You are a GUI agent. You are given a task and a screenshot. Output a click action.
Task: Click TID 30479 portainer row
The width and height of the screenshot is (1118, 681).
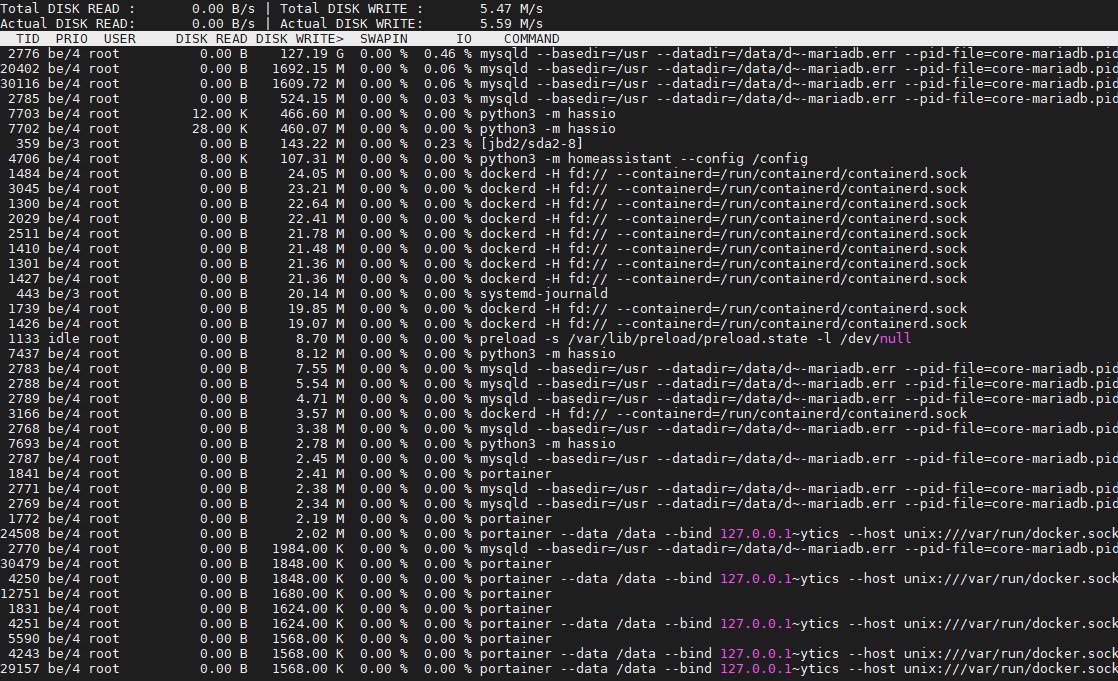(559, 563)
